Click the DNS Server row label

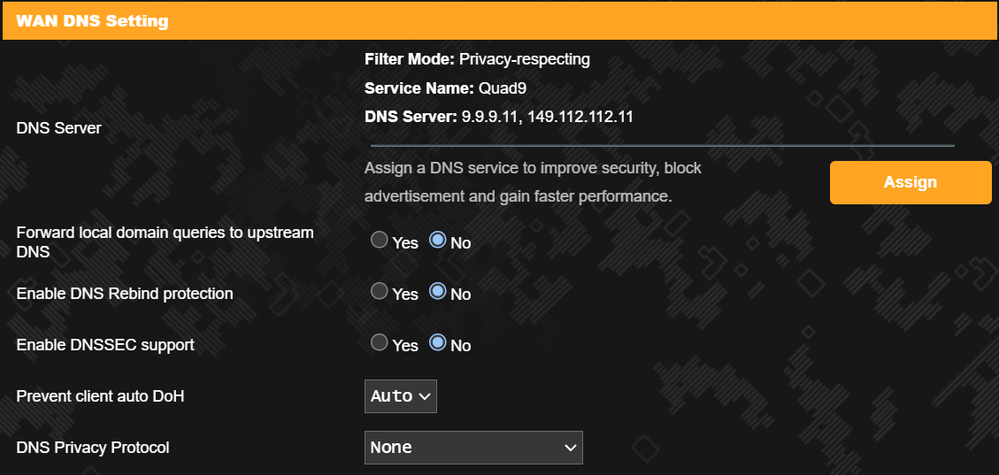[59, 128]
